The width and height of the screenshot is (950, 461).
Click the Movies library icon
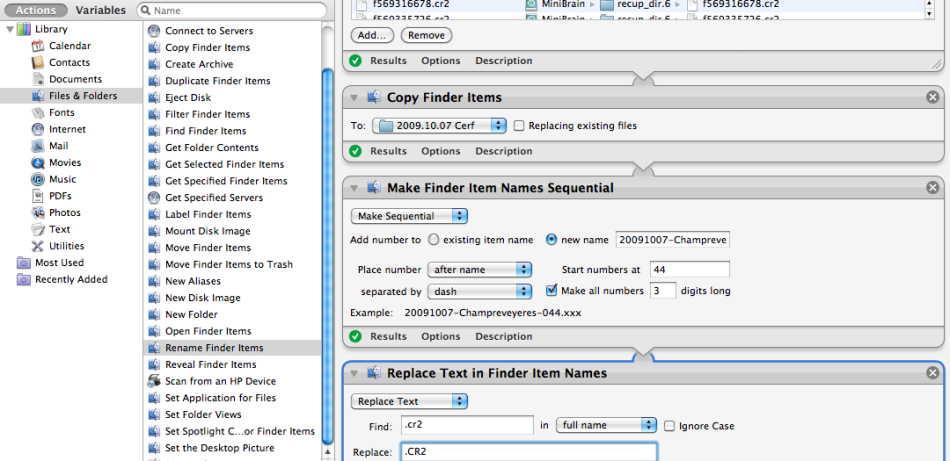[x=37, y=163]
